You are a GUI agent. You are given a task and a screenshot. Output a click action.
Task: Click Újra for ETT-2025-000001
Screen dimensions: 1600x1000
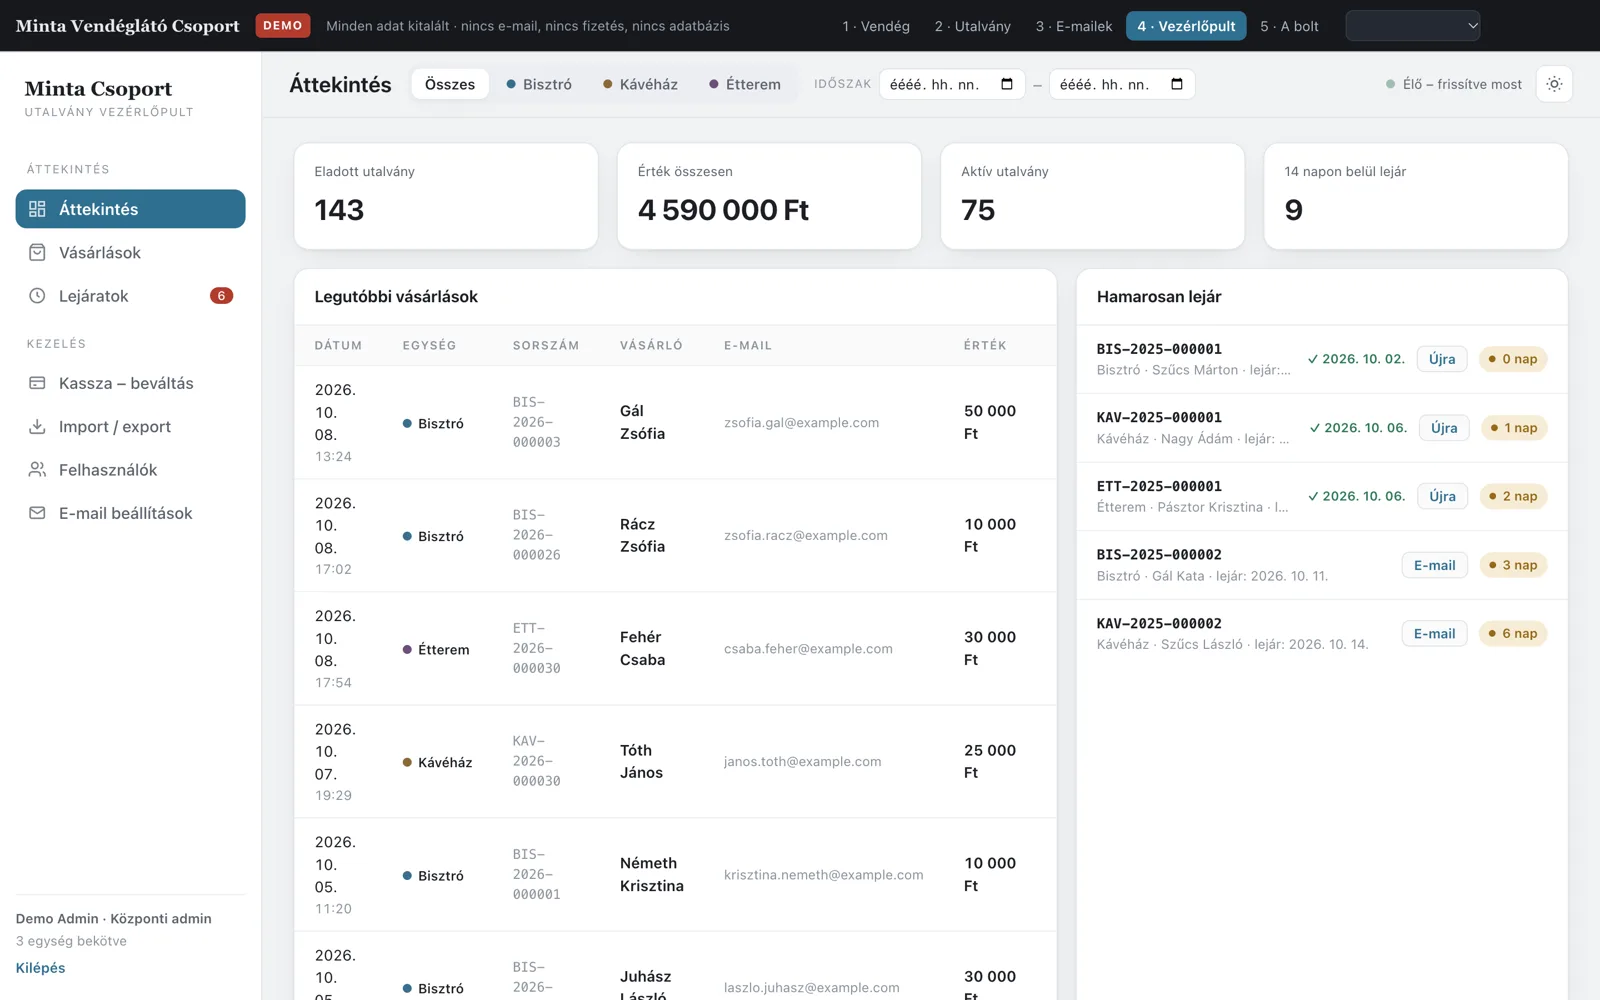coord(1442,496)
